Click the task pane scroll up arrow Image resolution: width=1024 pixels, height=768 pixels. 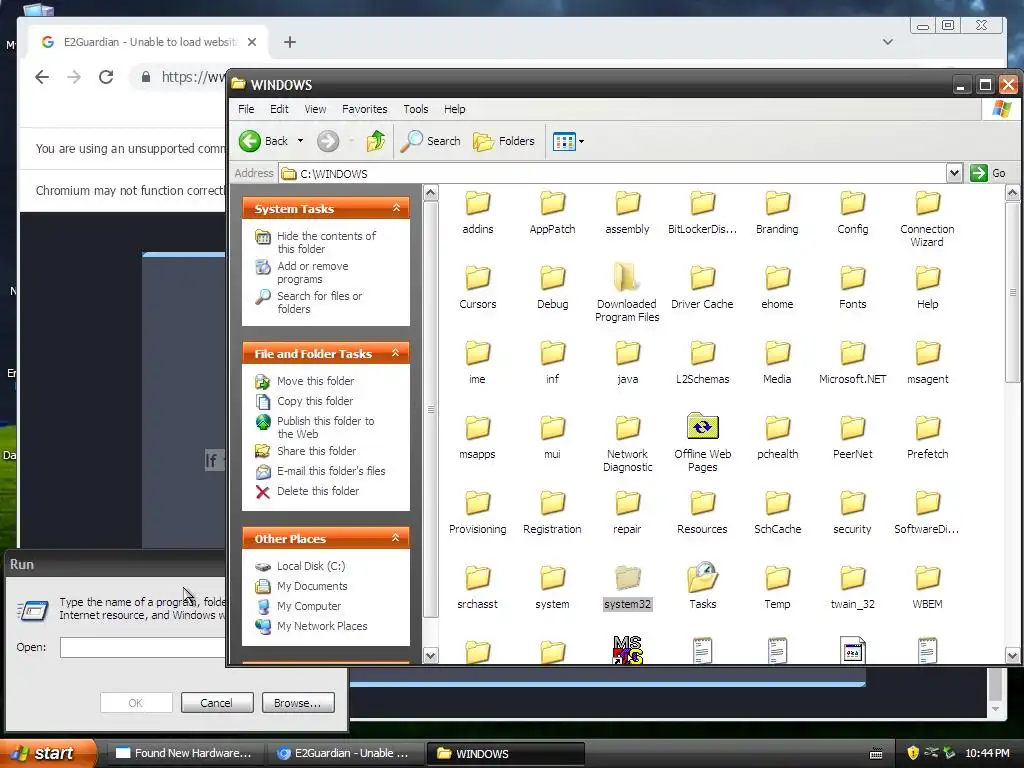[430, 192]
